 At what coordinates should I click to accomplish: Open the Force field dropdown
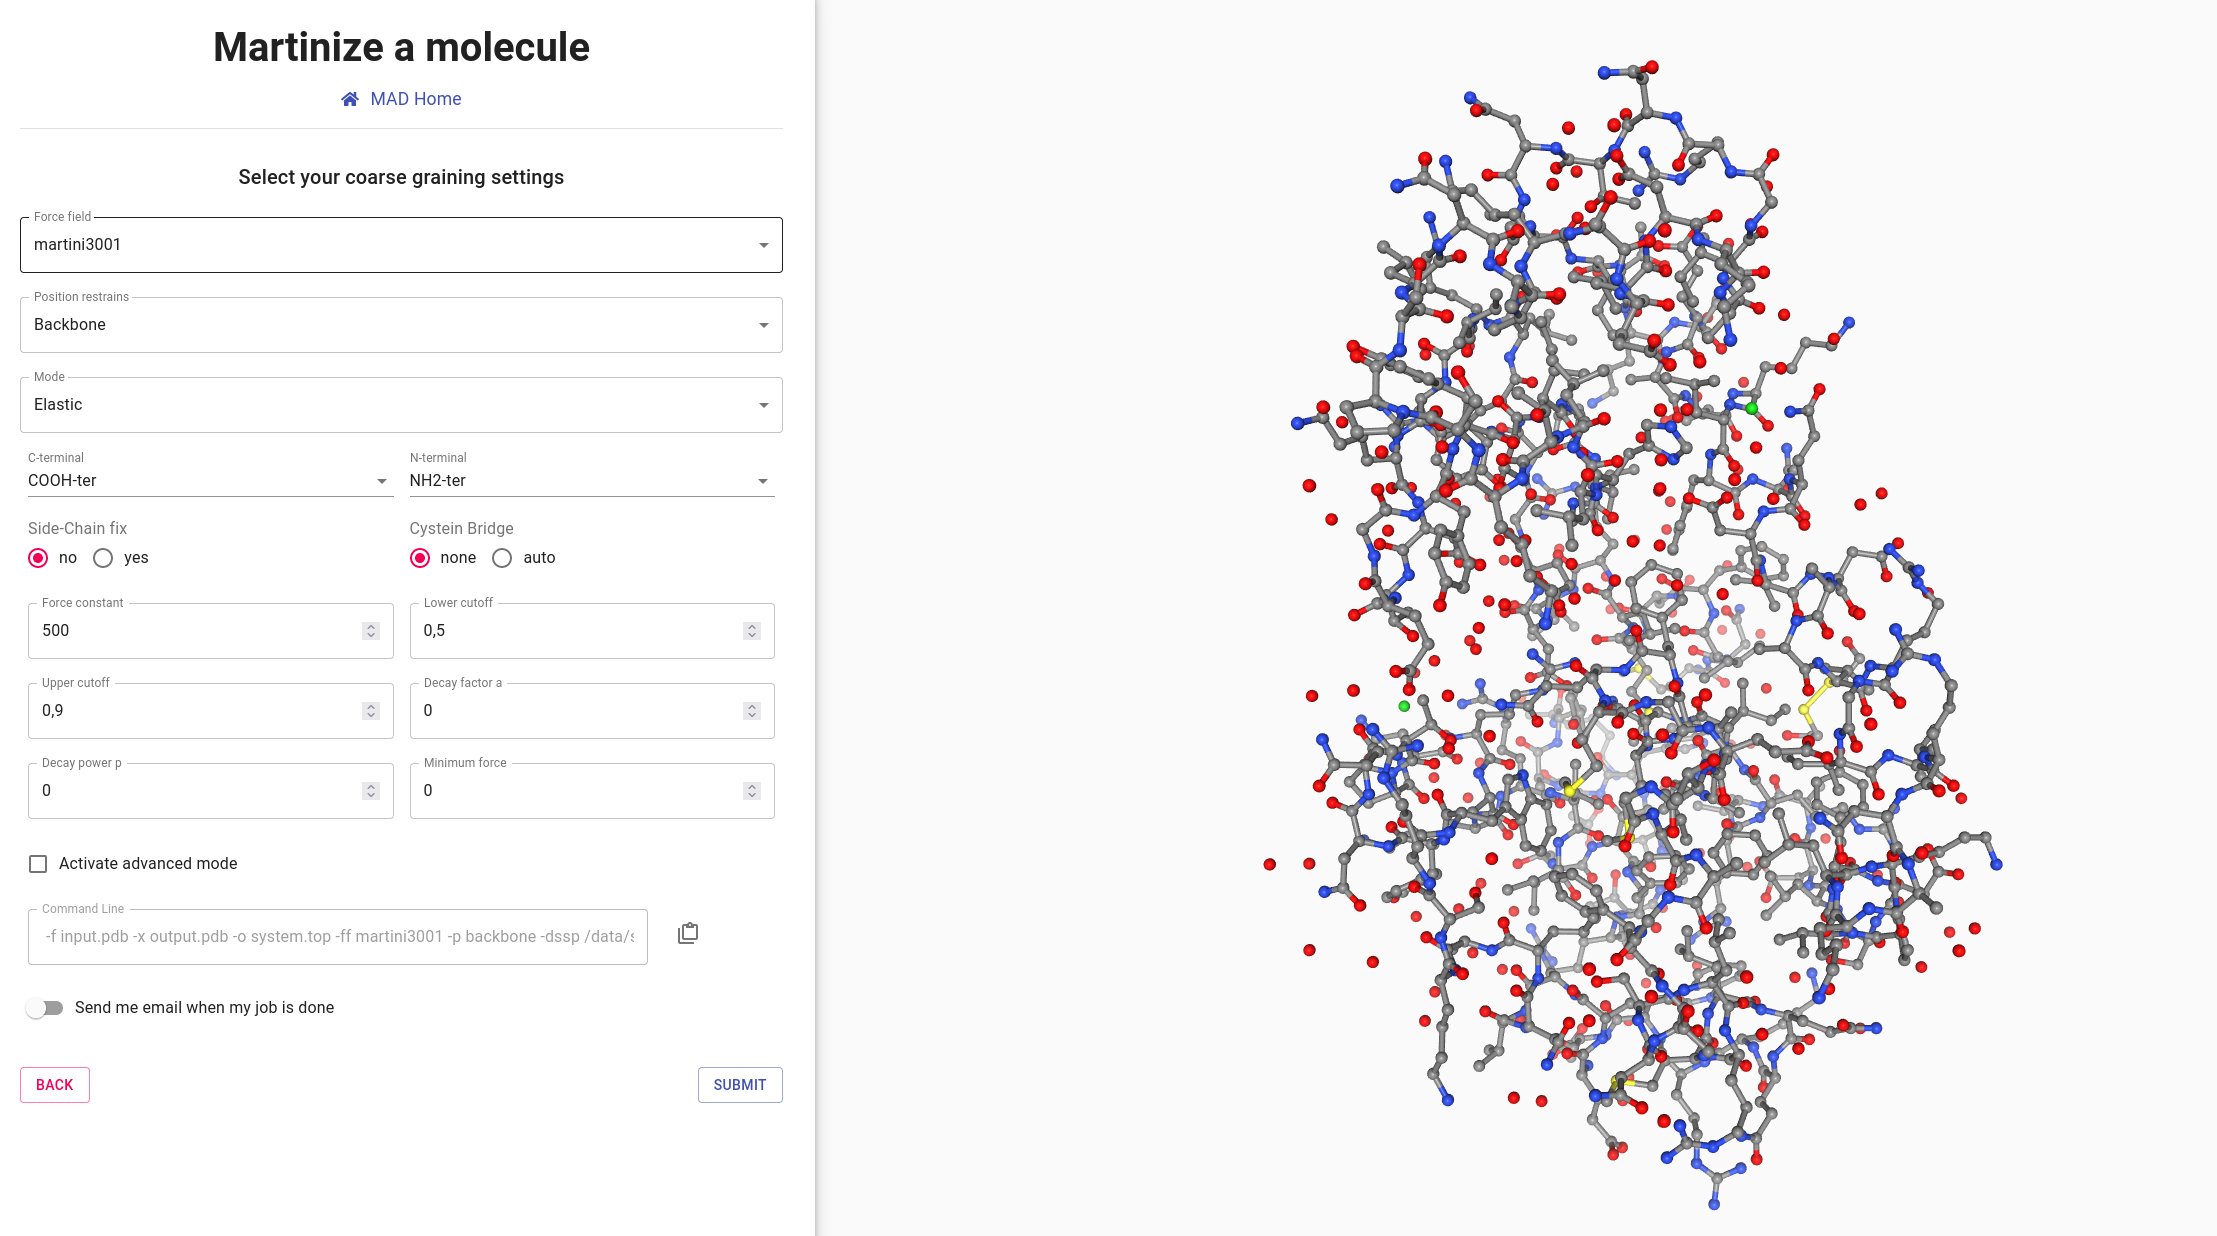[401, 245]
